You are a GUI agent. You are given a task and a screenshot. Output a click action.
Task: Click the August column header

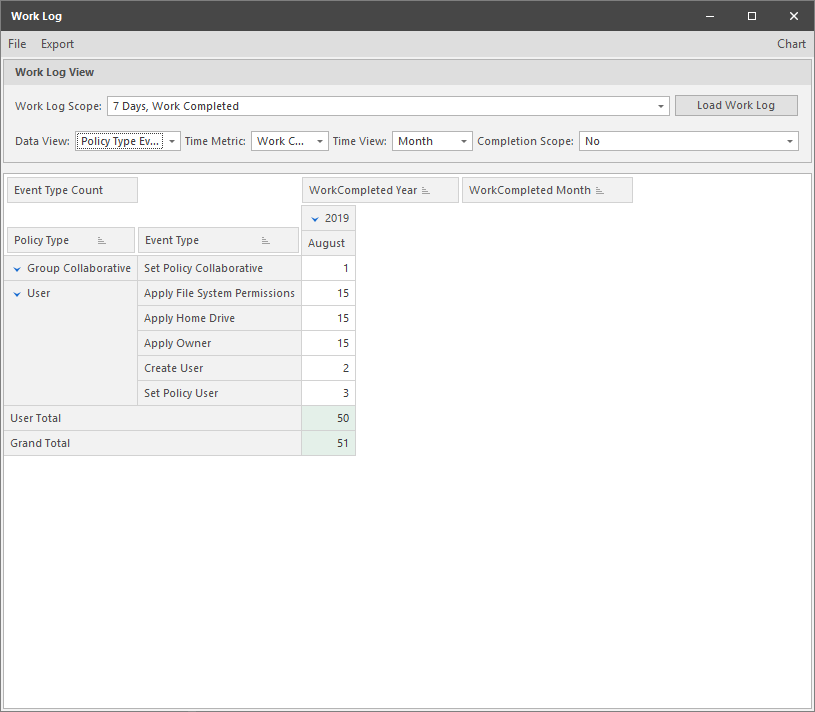click(x=328, y=242)
